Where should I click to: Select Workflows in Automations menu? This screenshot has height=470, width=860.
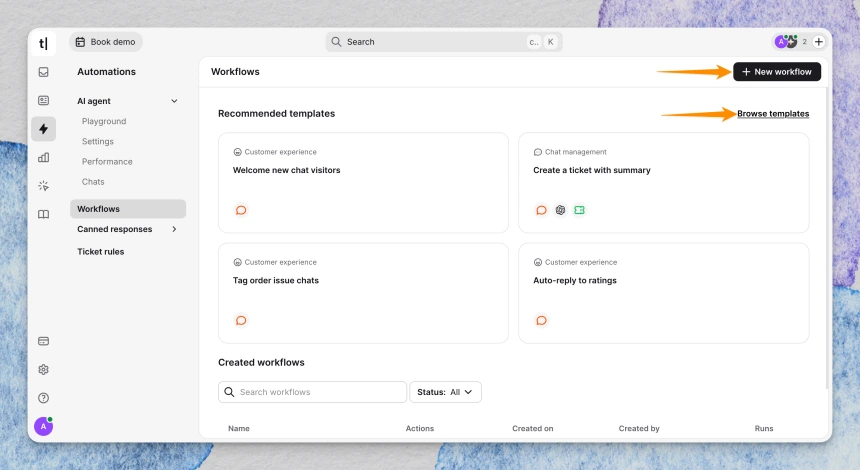tap(128, 209)
